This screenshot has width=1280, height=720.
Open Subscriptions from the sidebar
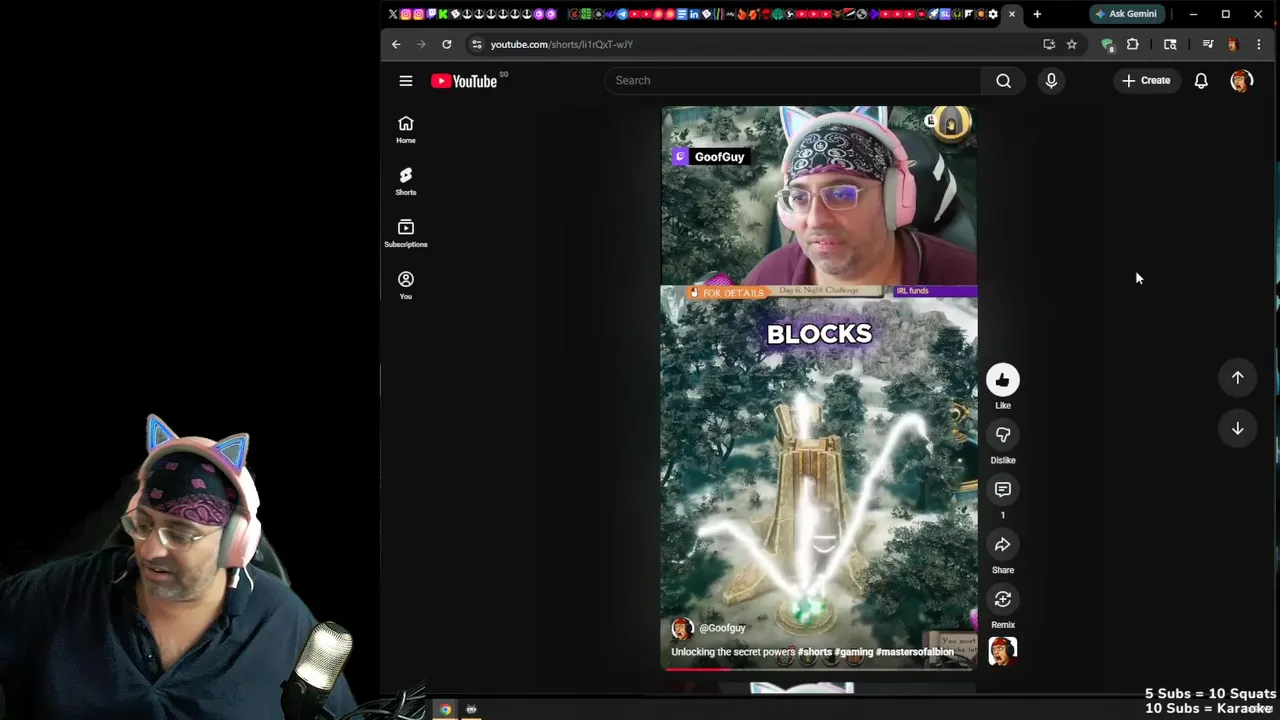(406, 233)
